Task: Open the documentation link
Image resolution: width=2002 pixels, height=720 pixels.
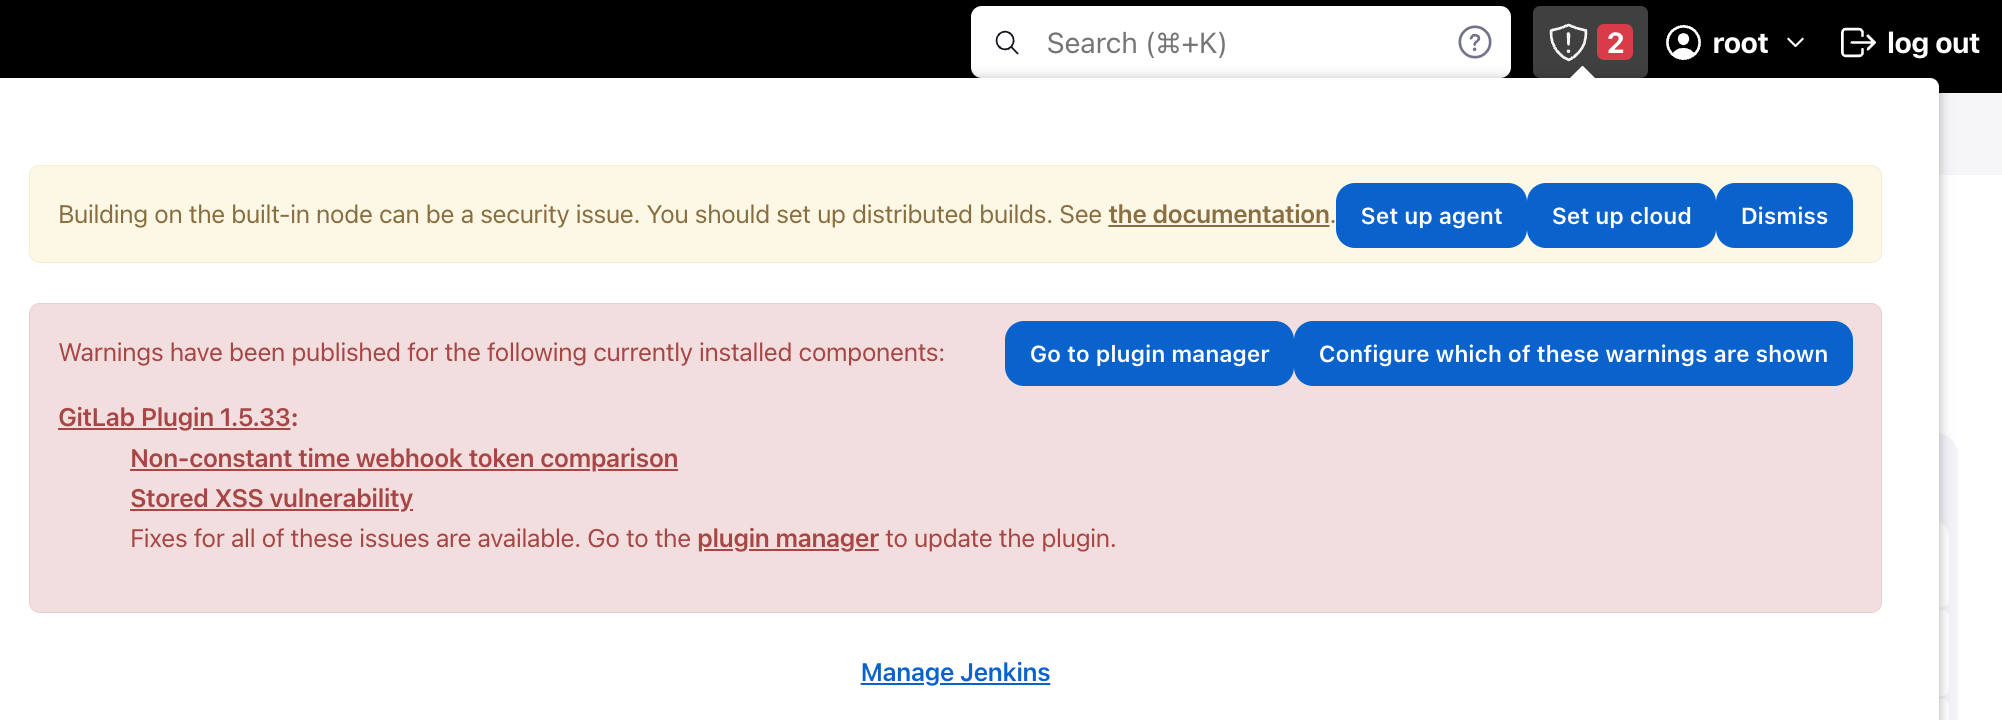Action: [1218, 215]
